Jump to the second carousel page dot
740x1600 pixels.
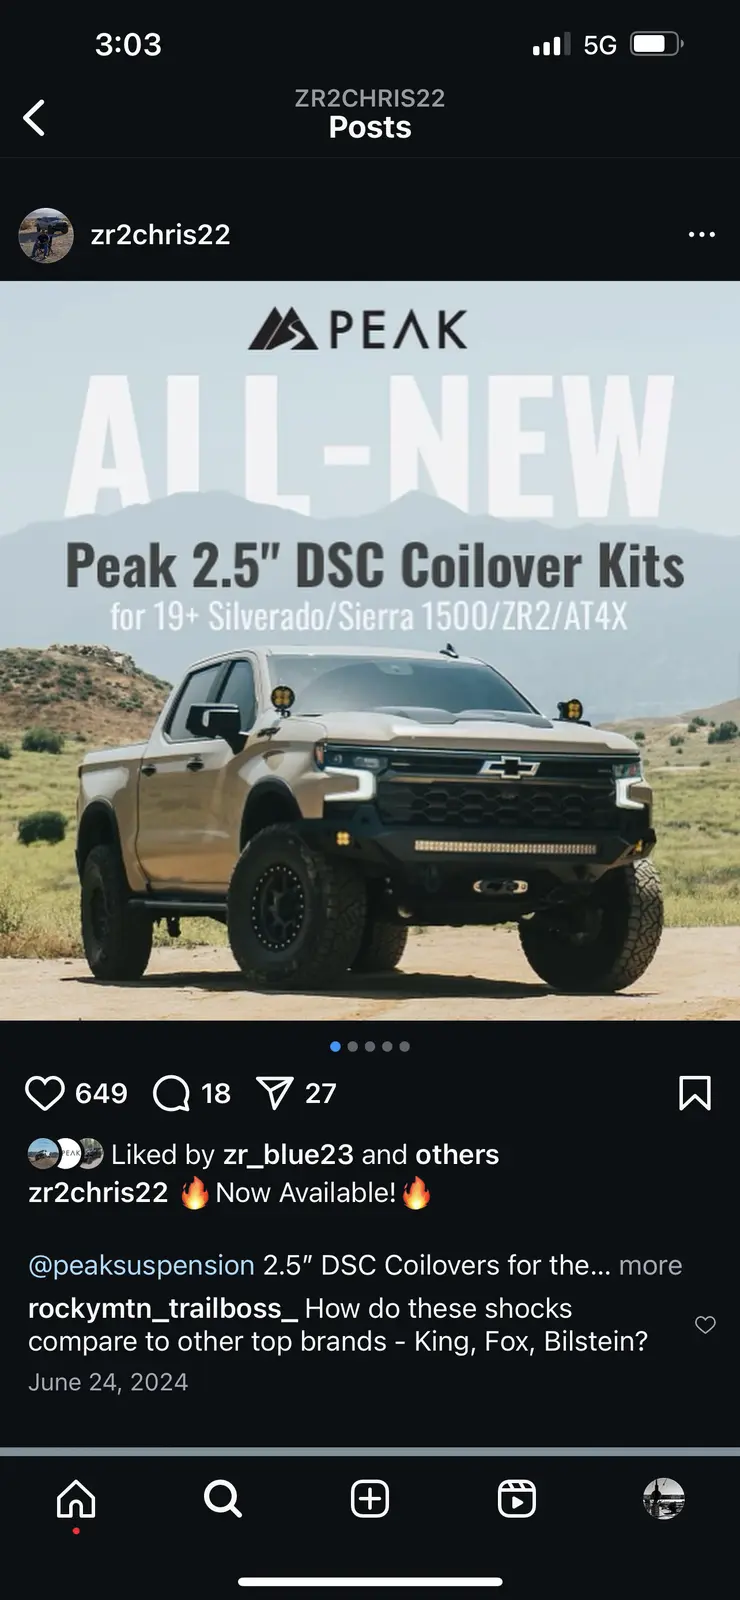point(352,1046)
